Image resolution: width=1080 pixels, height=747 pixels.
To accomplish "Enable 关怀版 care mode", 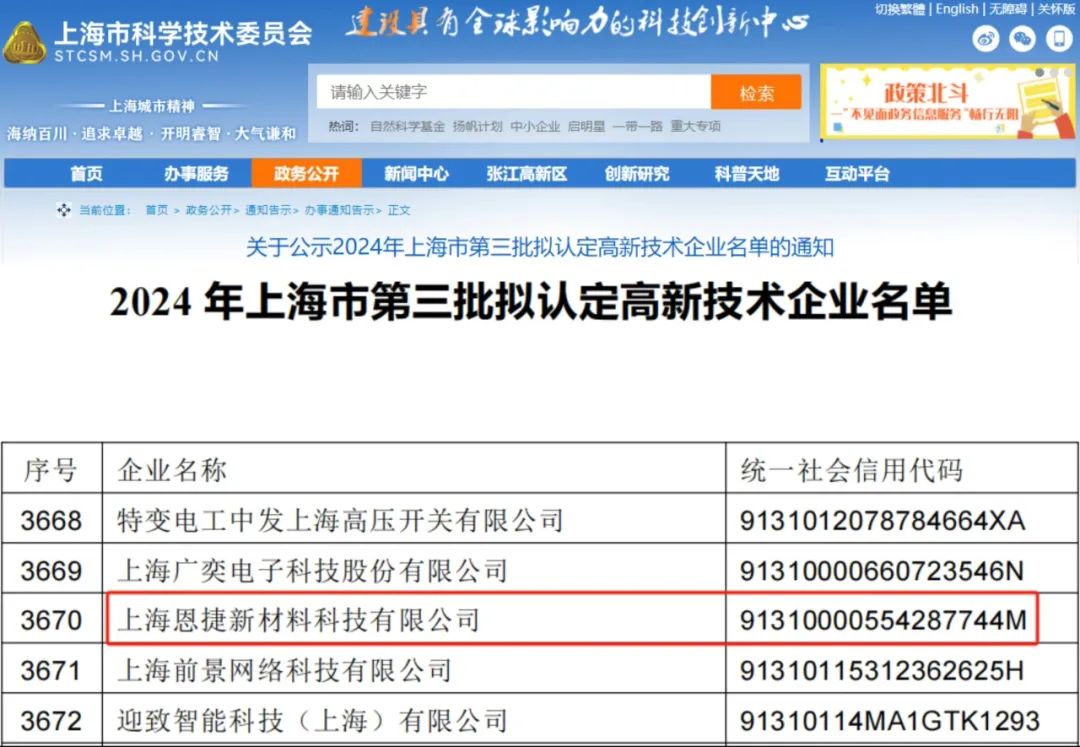I will (1056, 9).
